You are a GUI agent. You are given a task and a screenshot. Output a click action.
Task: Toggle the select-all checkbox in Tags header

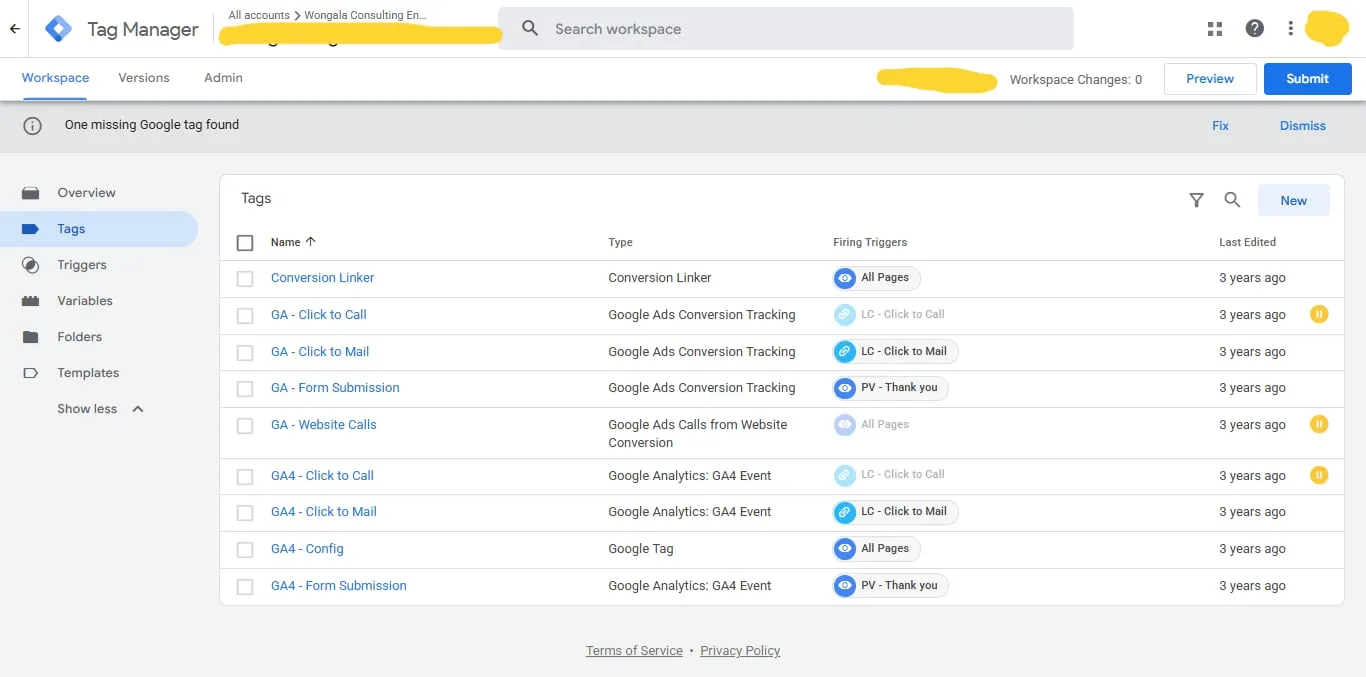pyautogui.click(x=245, y=242)
